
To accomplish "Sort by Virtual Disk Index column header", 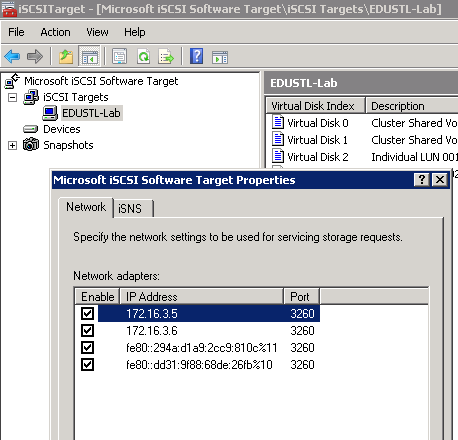I will pos(315,106).
